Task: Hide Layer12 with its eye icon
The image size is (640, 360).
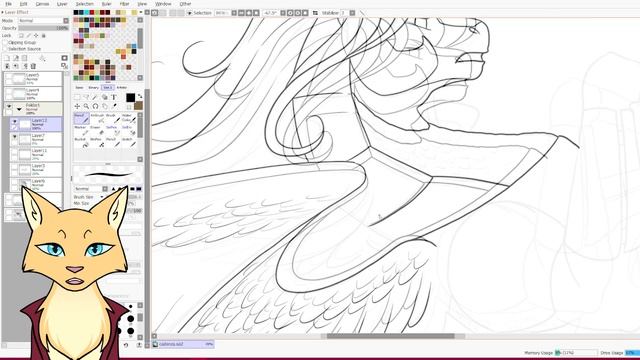Action: click(x=15, y=121)
